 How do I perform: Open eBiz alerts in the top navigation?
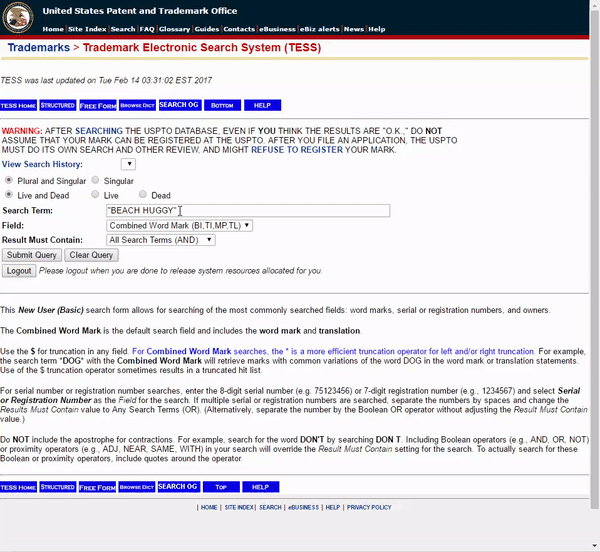pos(320,29)
